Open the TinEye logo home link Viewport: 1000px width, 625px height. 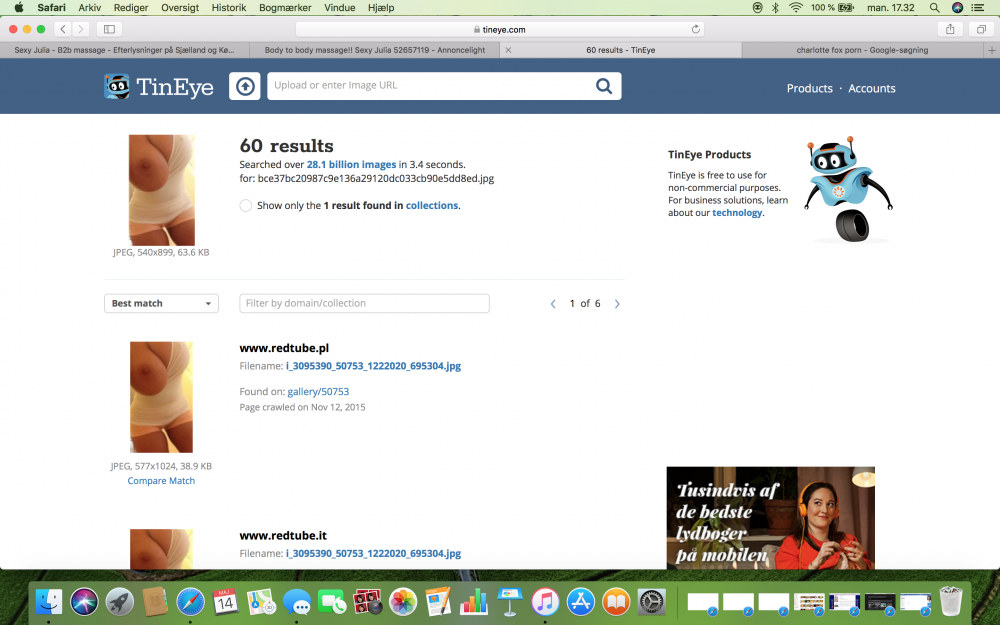point(159,87)
